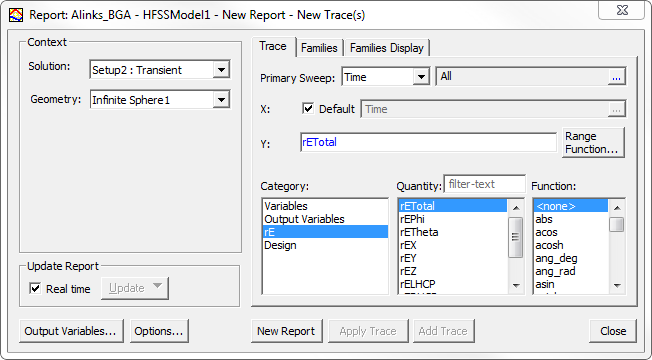Select rEPhi in the Quantity list
Screen dimensions: 652x360
pos(453,219)
